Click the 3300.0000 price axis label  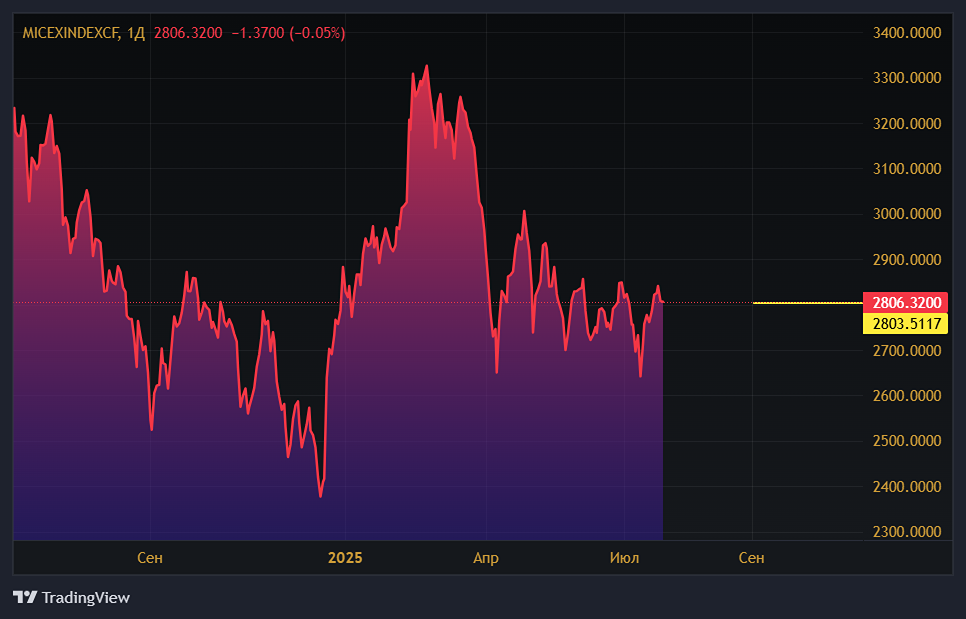tap(907, 78)
